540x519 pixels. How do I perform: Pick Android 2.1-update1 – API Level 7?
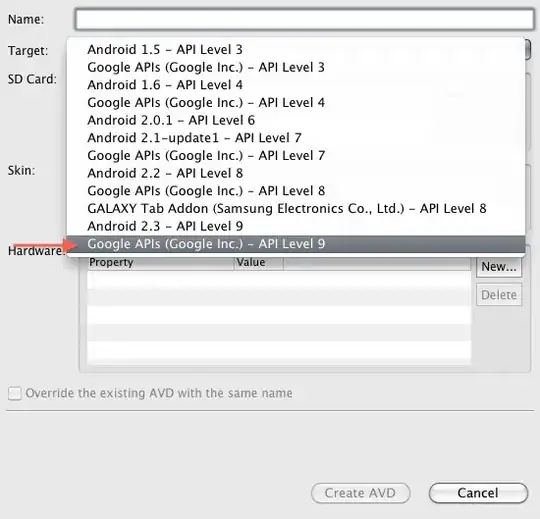[296, 138]
